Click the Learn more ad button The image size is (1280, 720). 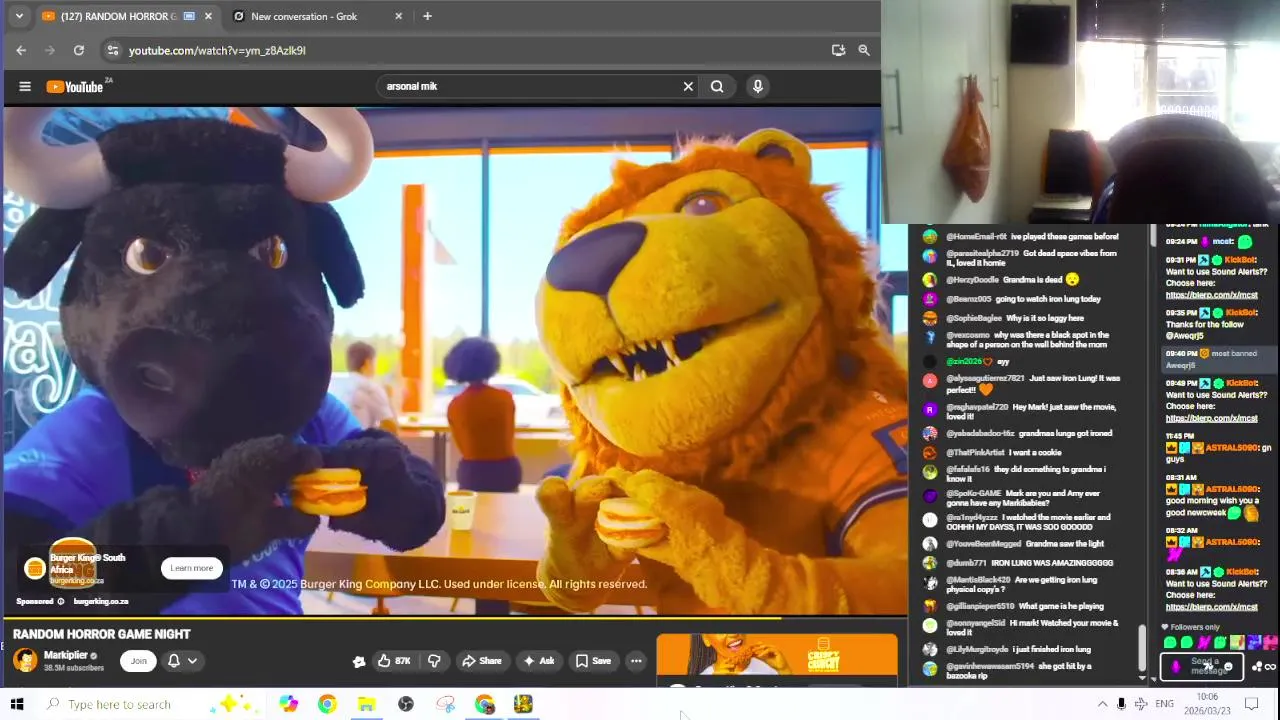191,568
